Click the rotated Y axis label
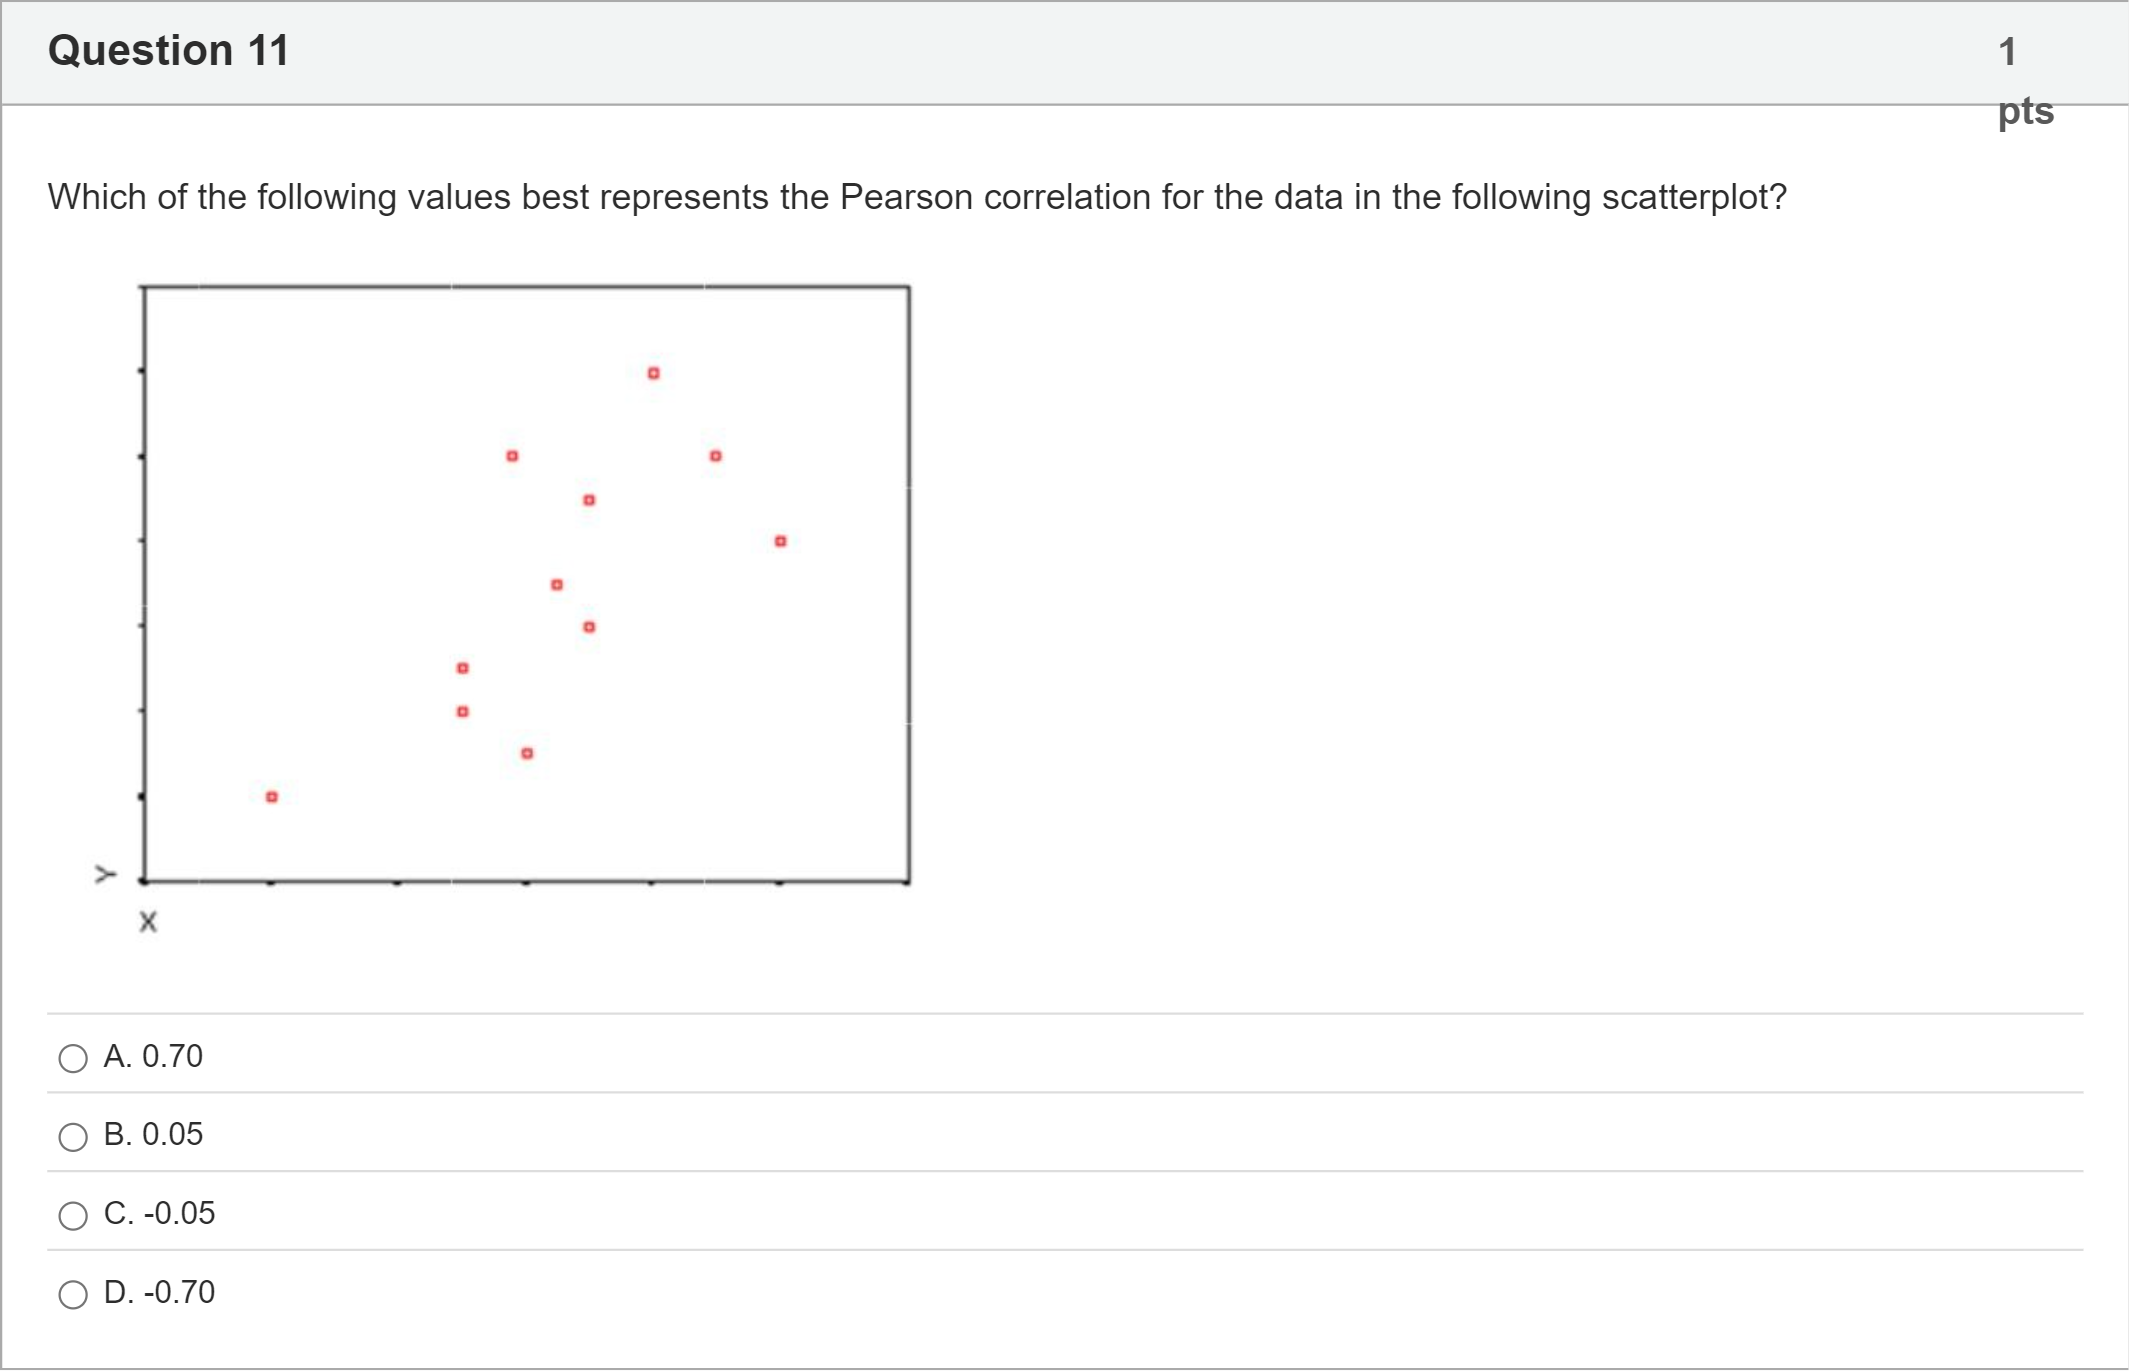Screen dimensions: 2129x1371 click(105, 875)
